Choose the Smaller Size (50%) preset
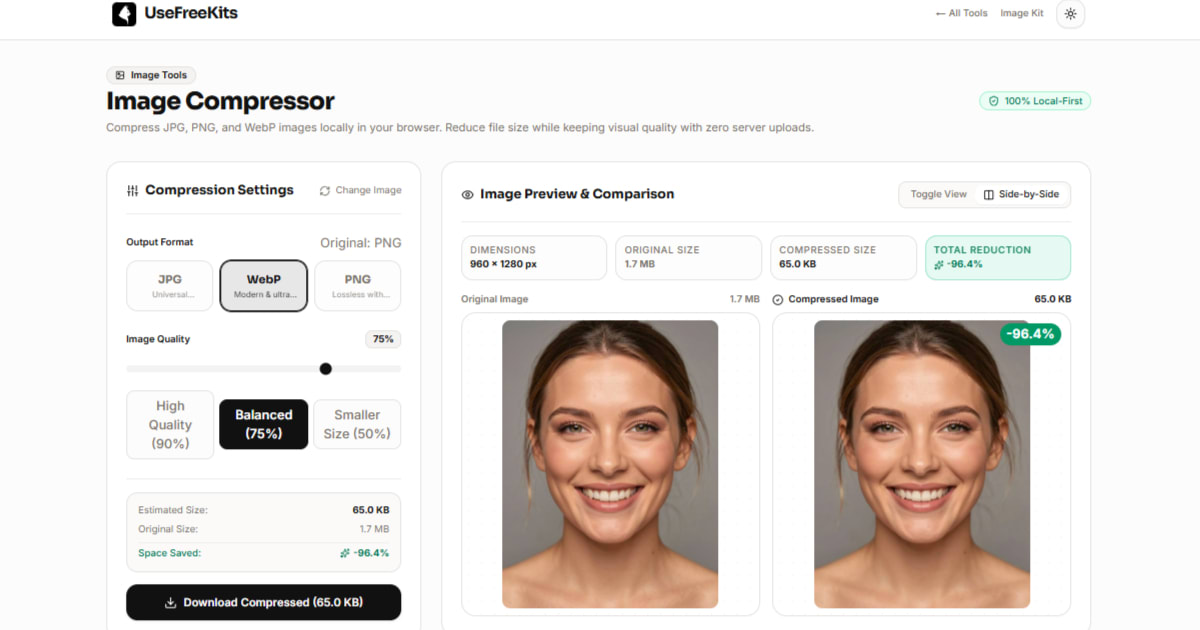Image resolution: width=1200 pixels, height=630 pixels. click(x=357, y=424)
